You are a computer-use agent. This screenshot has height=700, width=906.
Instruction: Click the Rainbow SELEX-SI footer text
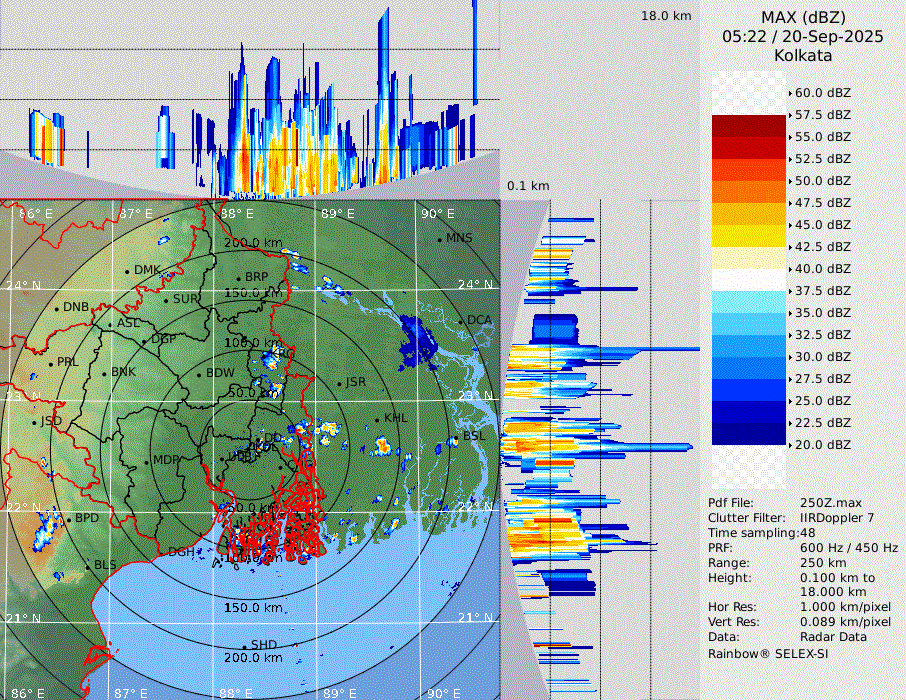(768, 653)
